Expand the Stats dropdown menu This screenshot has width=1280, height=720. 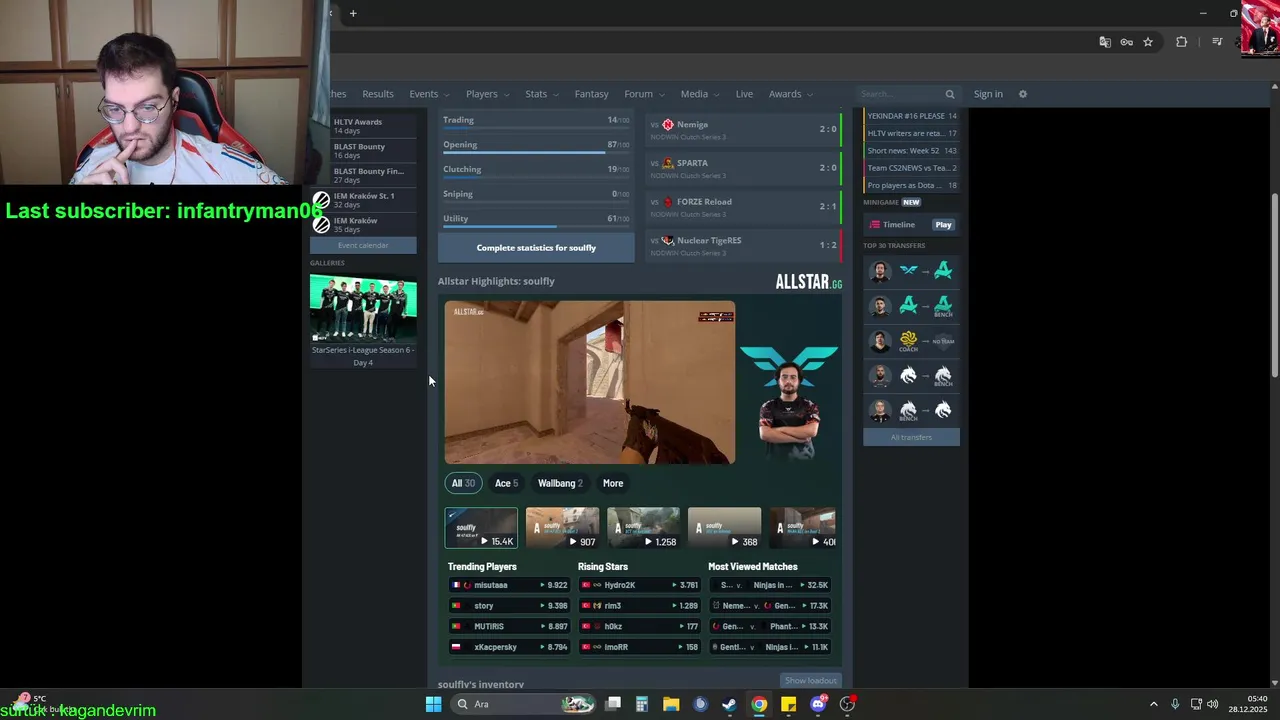(542, 94)
